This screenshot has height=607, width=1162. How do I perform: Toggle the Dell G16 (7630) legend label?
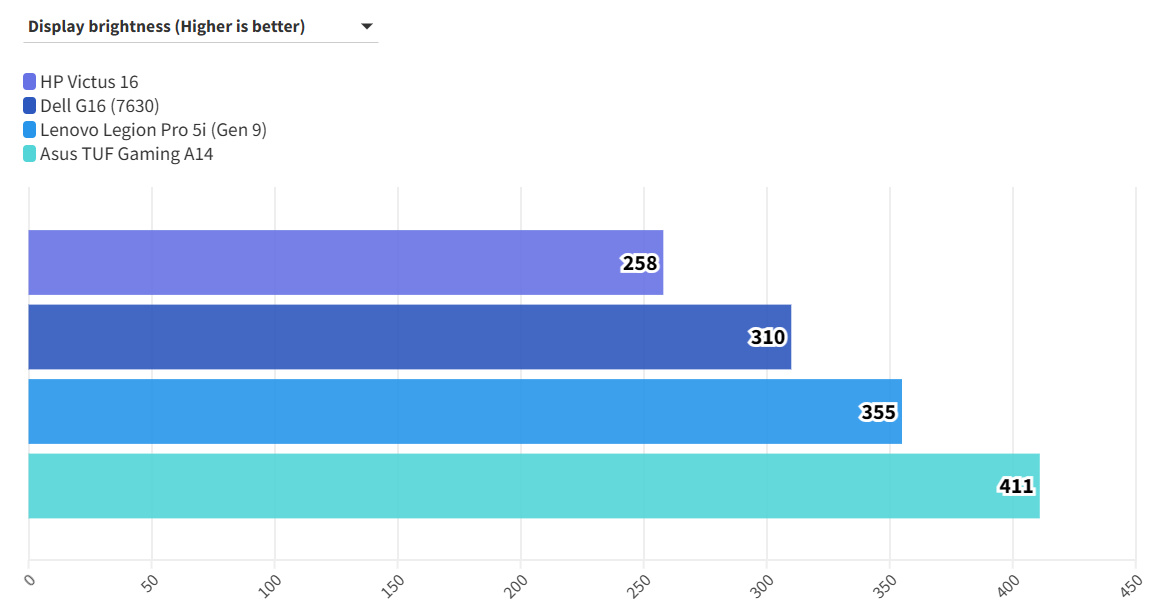(100, 106)
